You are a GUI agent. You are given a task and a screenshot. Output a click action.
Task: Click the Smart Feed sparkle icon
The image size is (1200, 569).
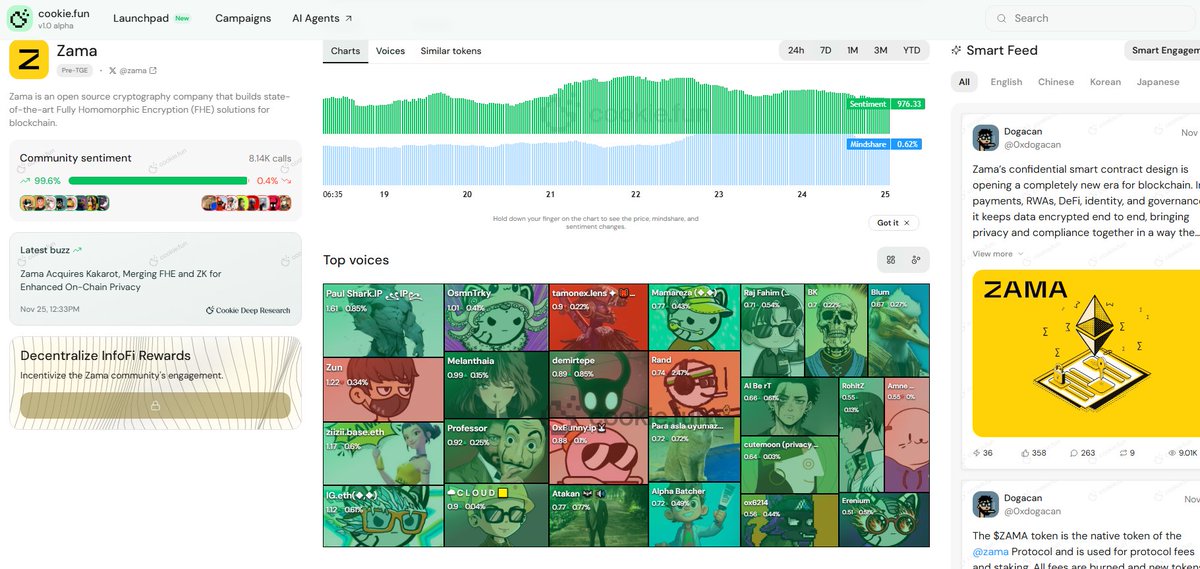(x=956, y=50)
